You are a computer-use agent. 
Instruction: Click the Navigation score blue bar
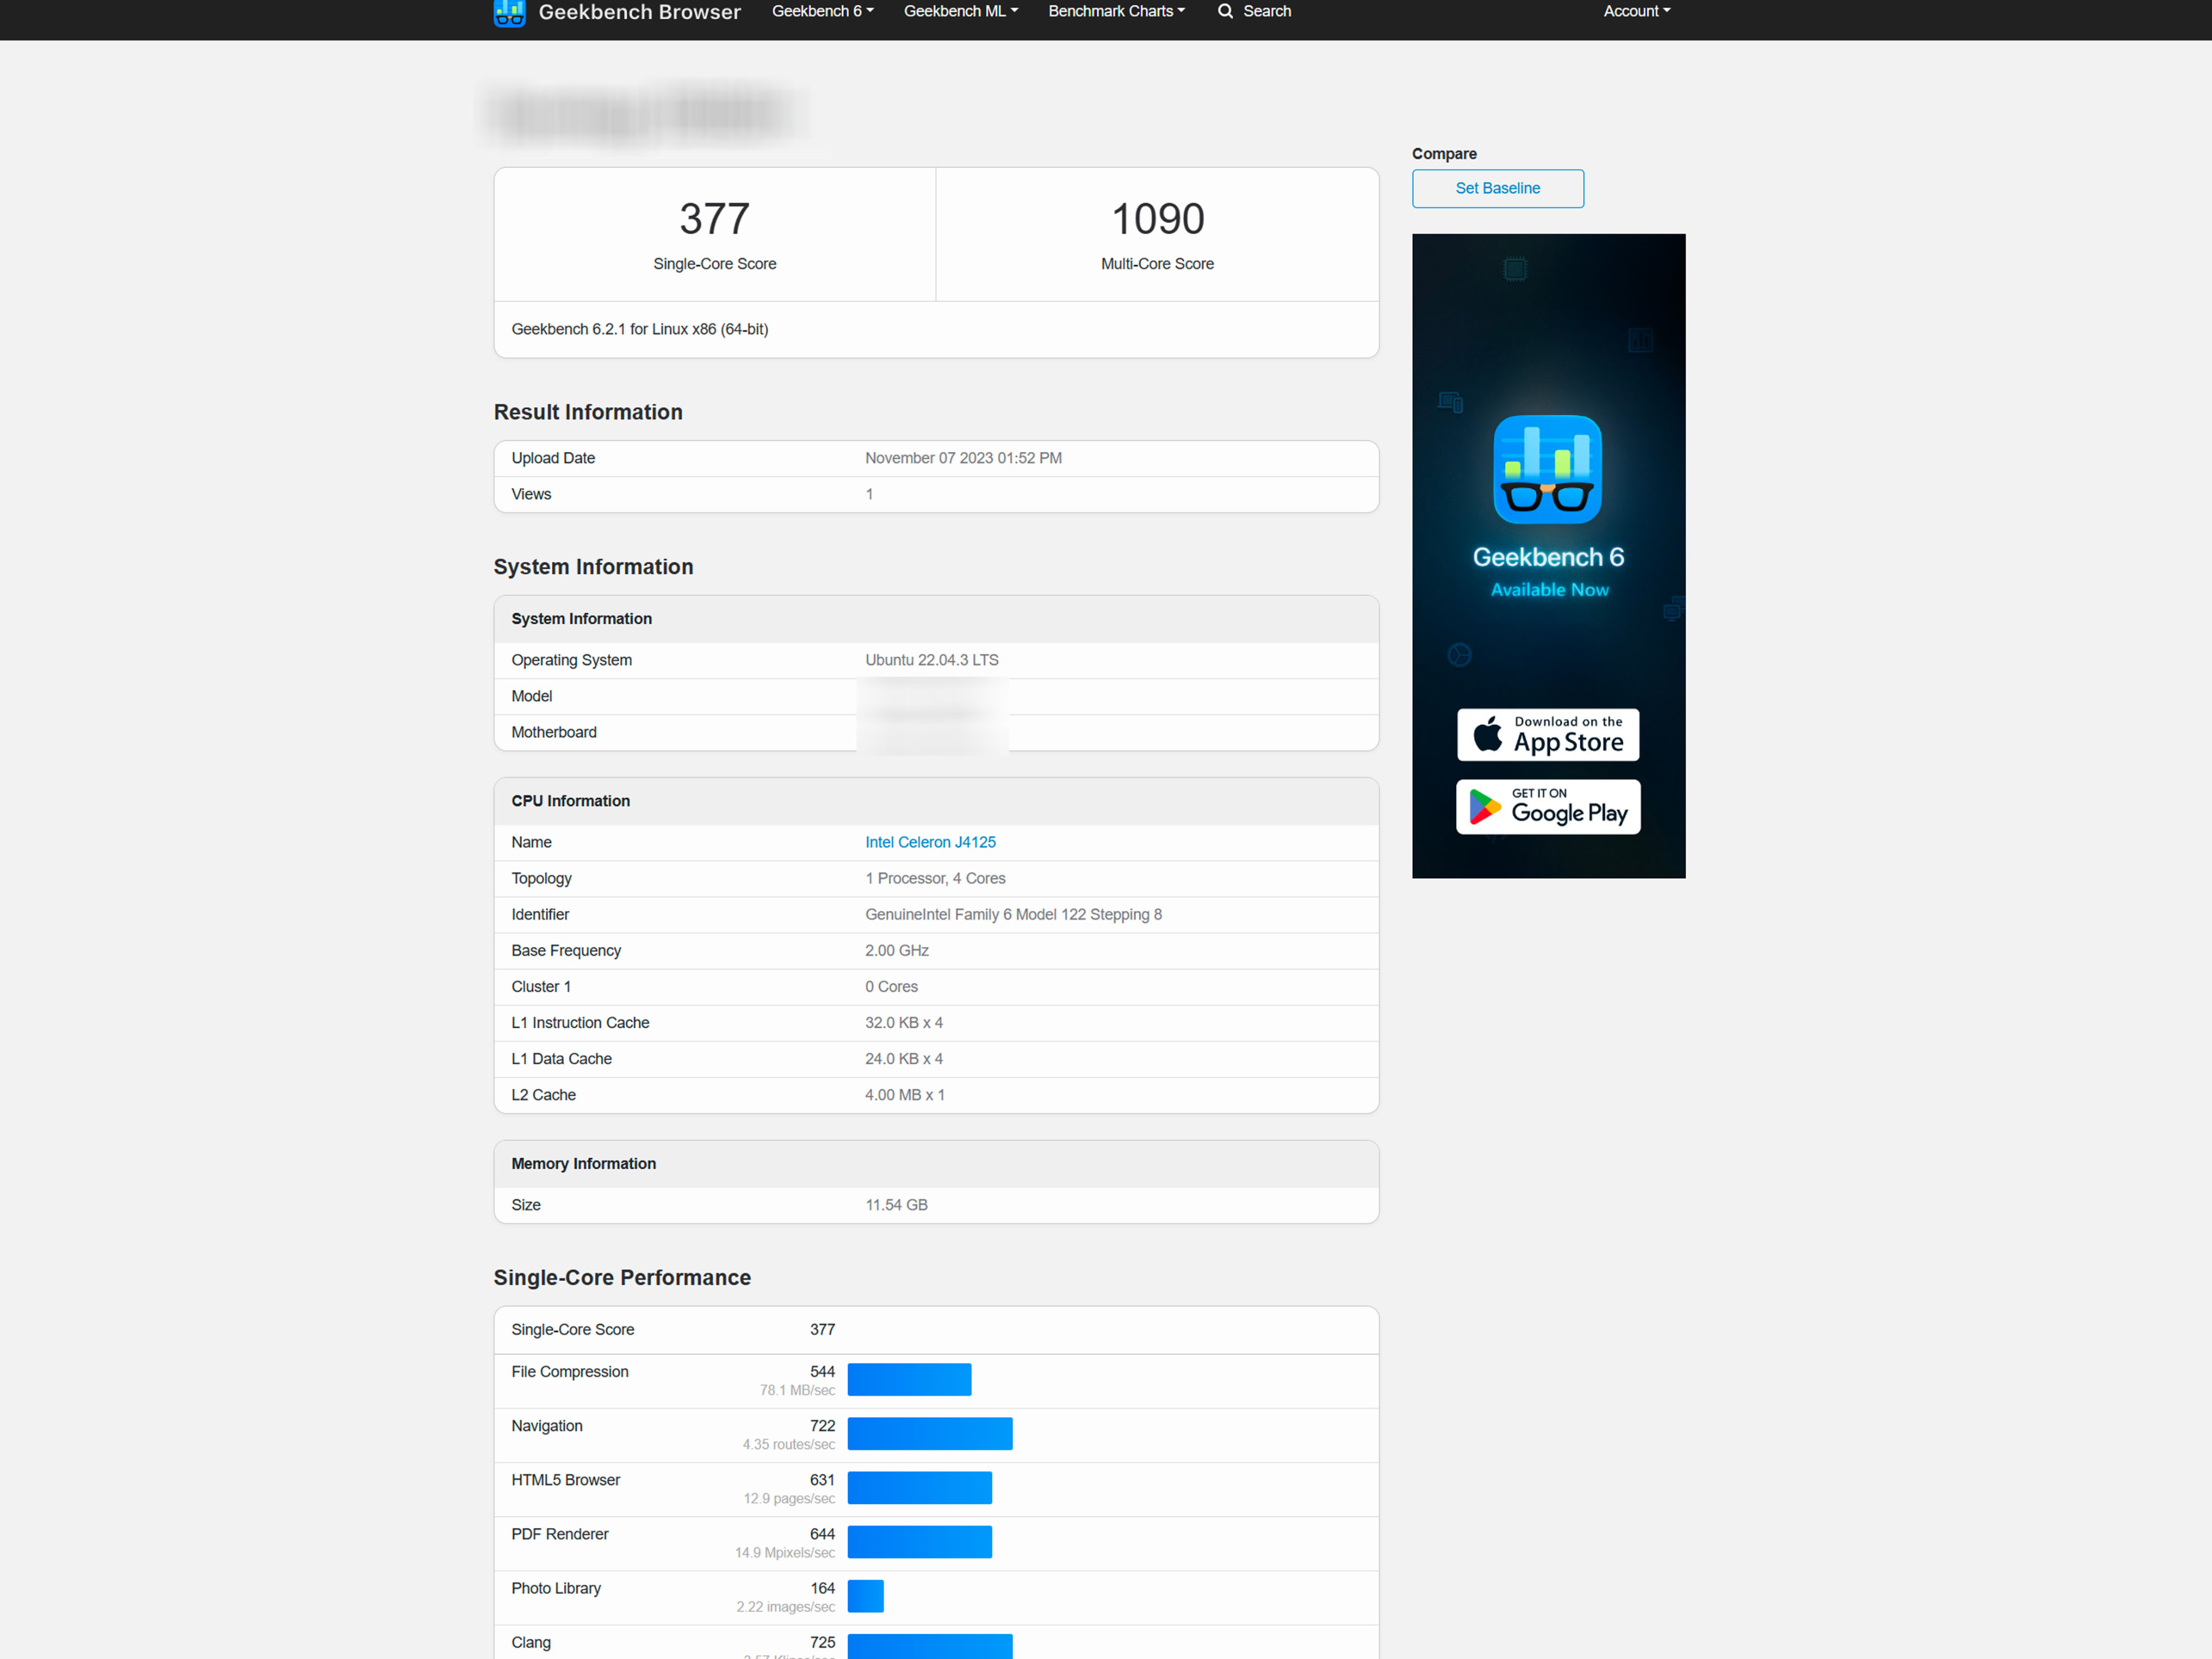click(929, 1433)
